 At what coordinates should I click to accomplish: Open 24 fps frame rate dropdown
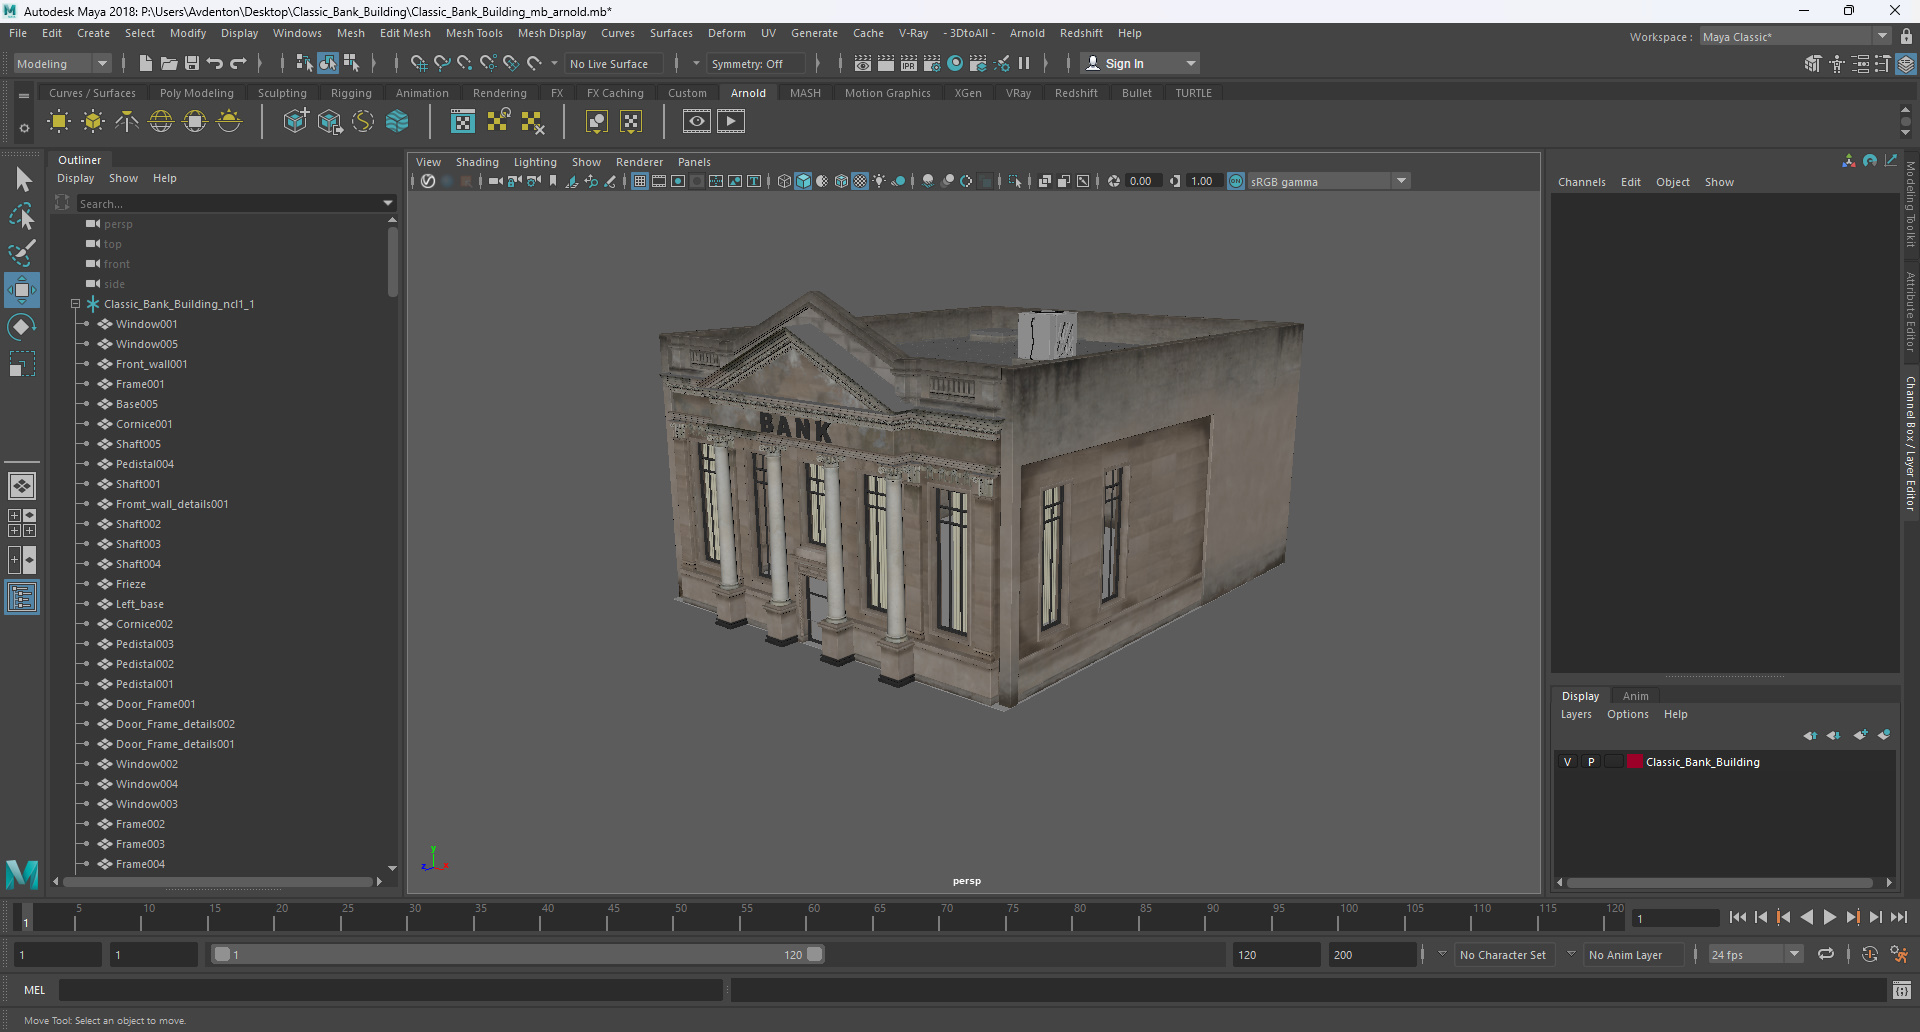coord(1755,954)
